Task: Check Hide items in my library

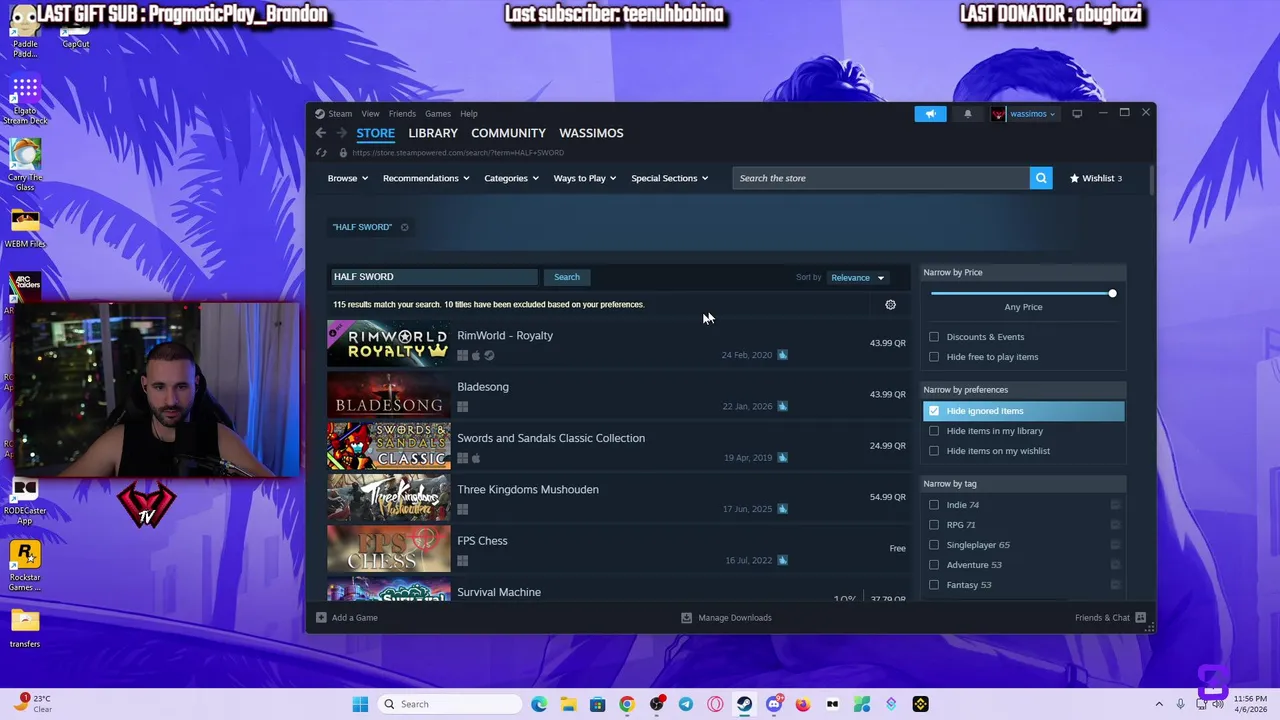Action: tap(934, 431)
